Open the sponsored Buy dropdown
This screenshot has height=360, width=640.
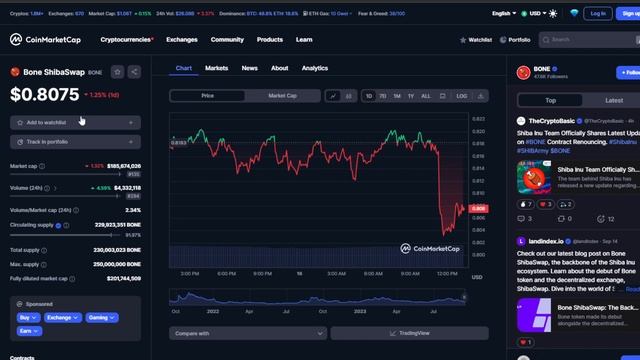[x=28, y=318]
